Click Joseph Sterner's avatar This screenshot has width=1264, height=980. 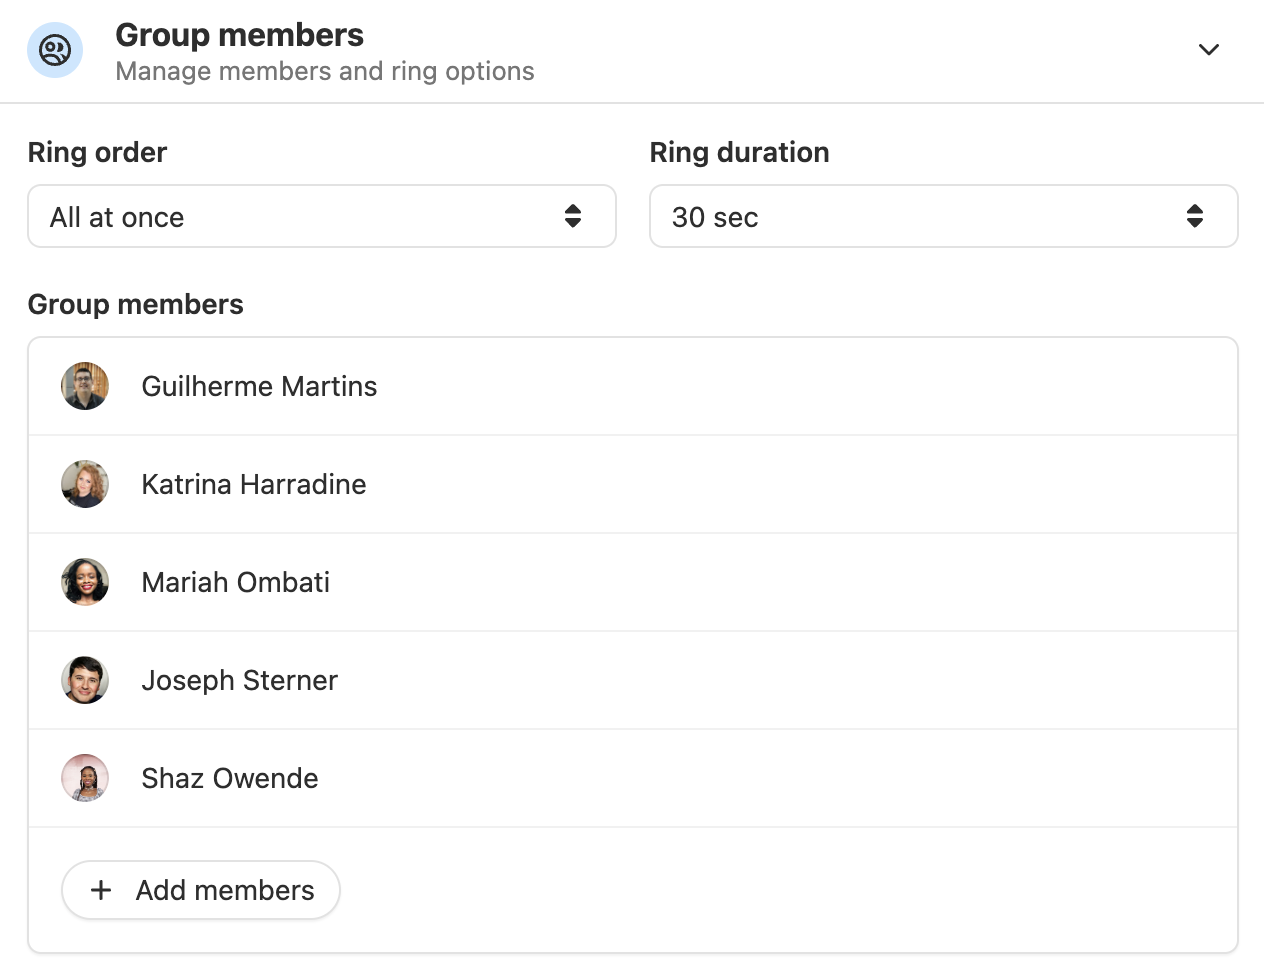(x=85, y=680)
